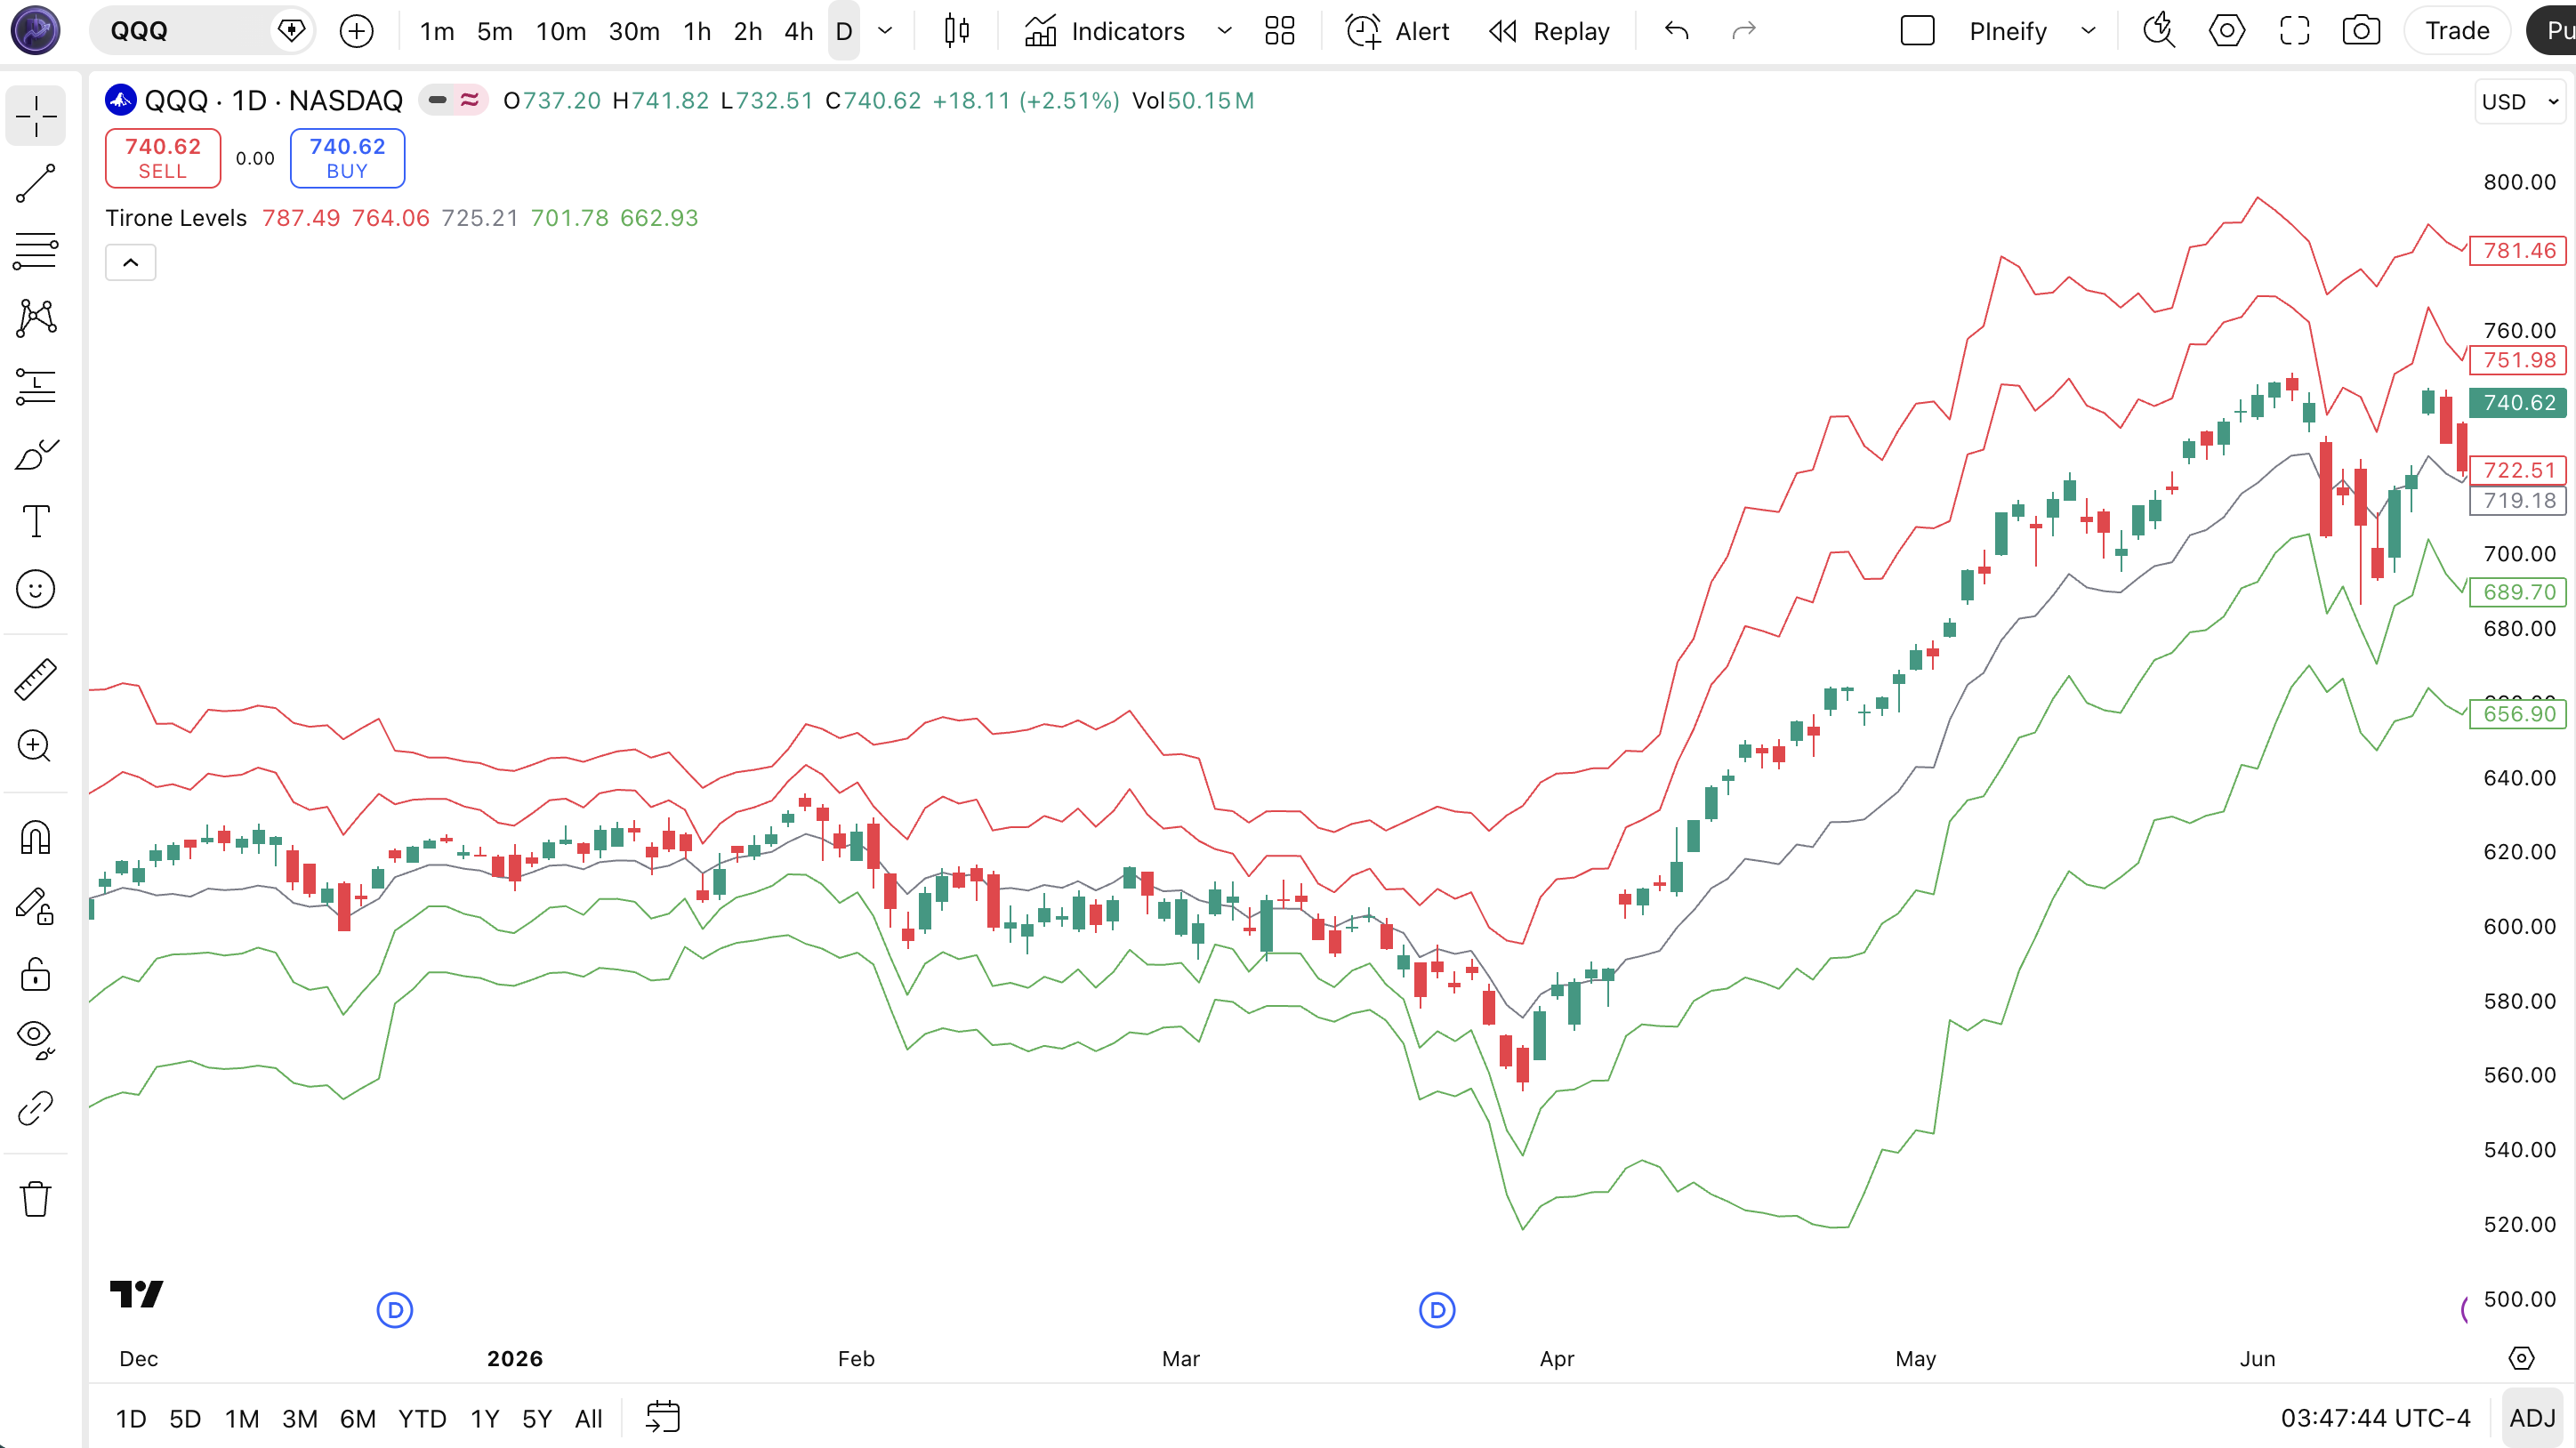Activate the zoom in tool
Image resolution: width=2576 pixels, height=1448 pixels.
[36, 746]
